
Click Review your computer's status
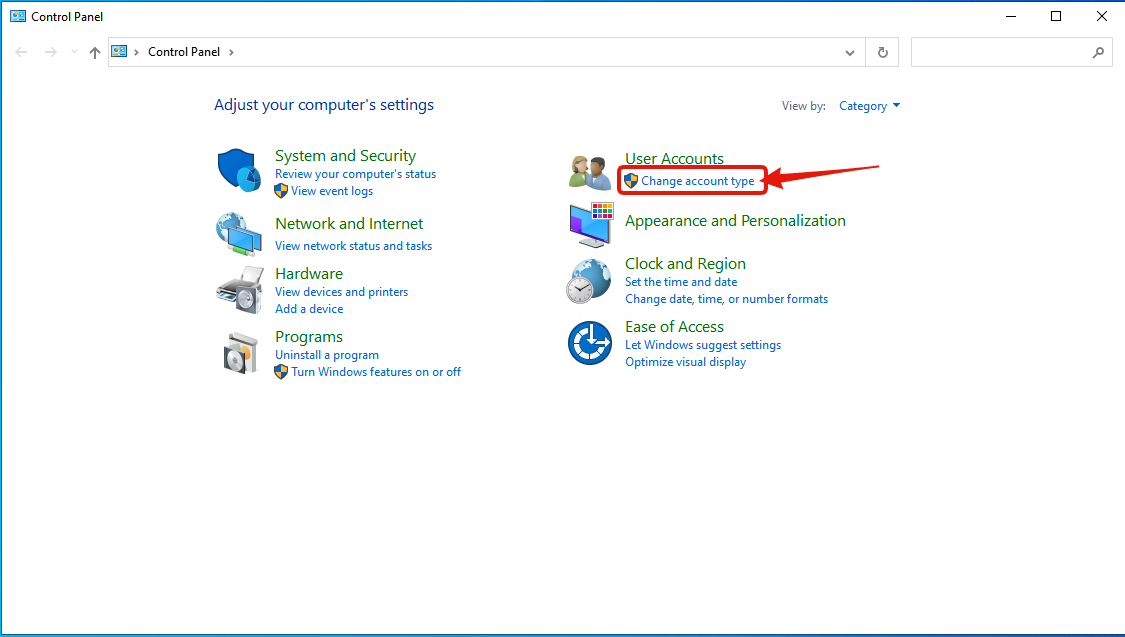[x=355, y=174]
